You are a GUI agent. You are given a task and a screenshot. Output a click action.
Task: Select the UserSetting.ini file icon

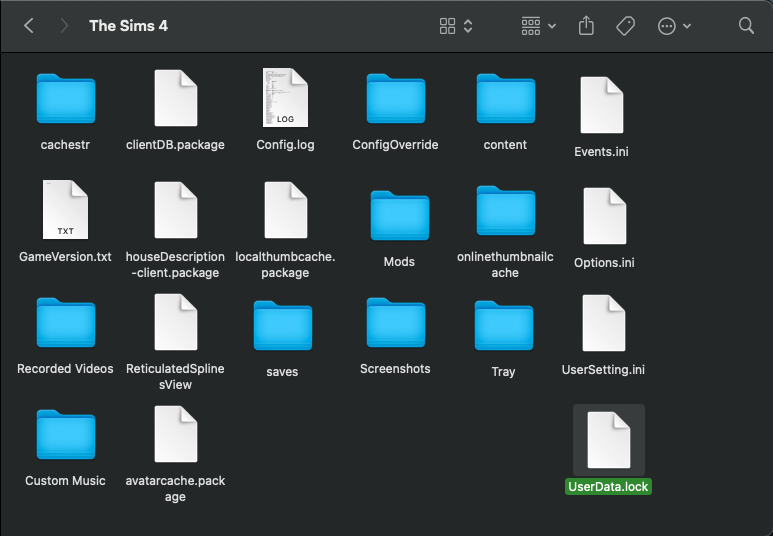pyautogui.click(x=603, y=322)
